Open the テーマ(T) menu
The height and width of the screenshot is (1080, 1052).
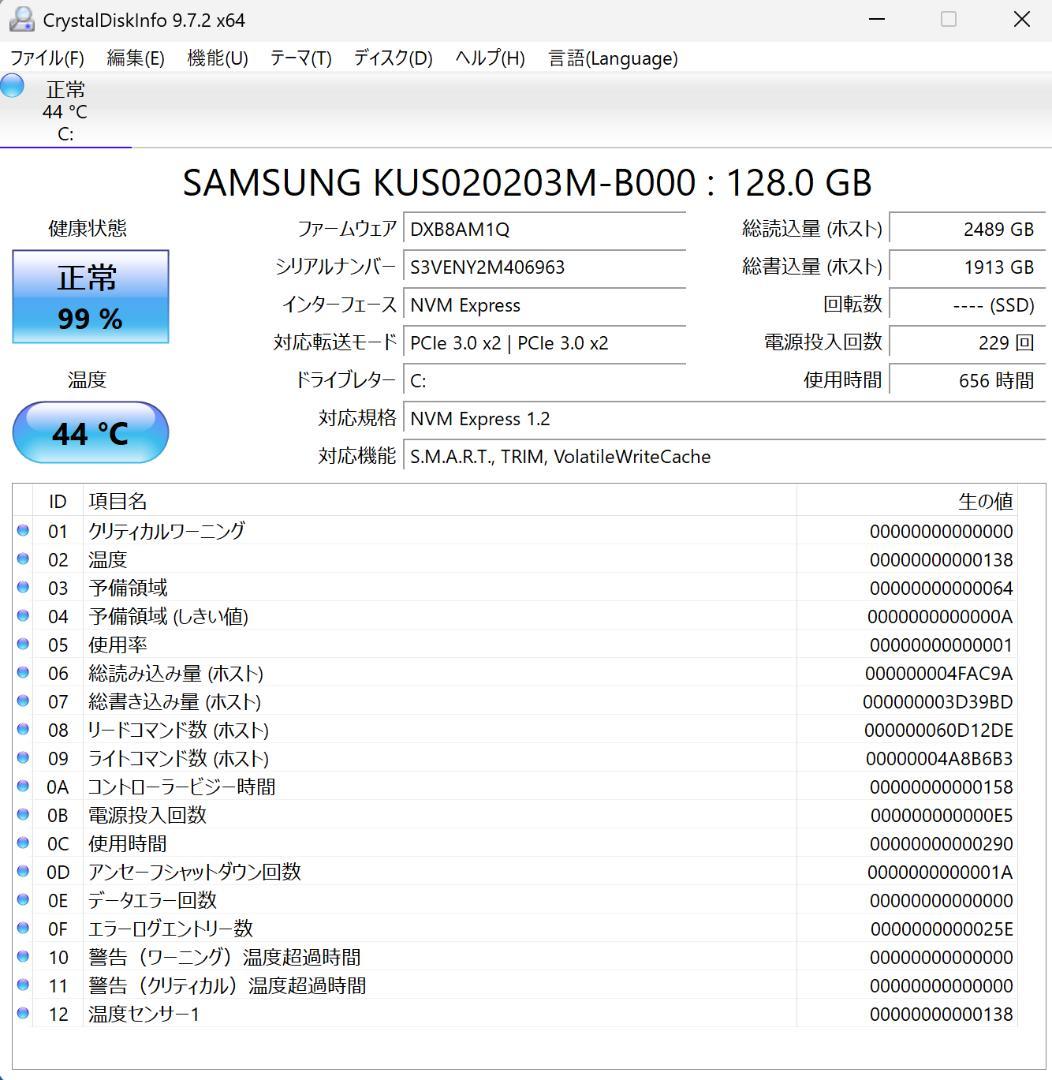click(300, 58)
